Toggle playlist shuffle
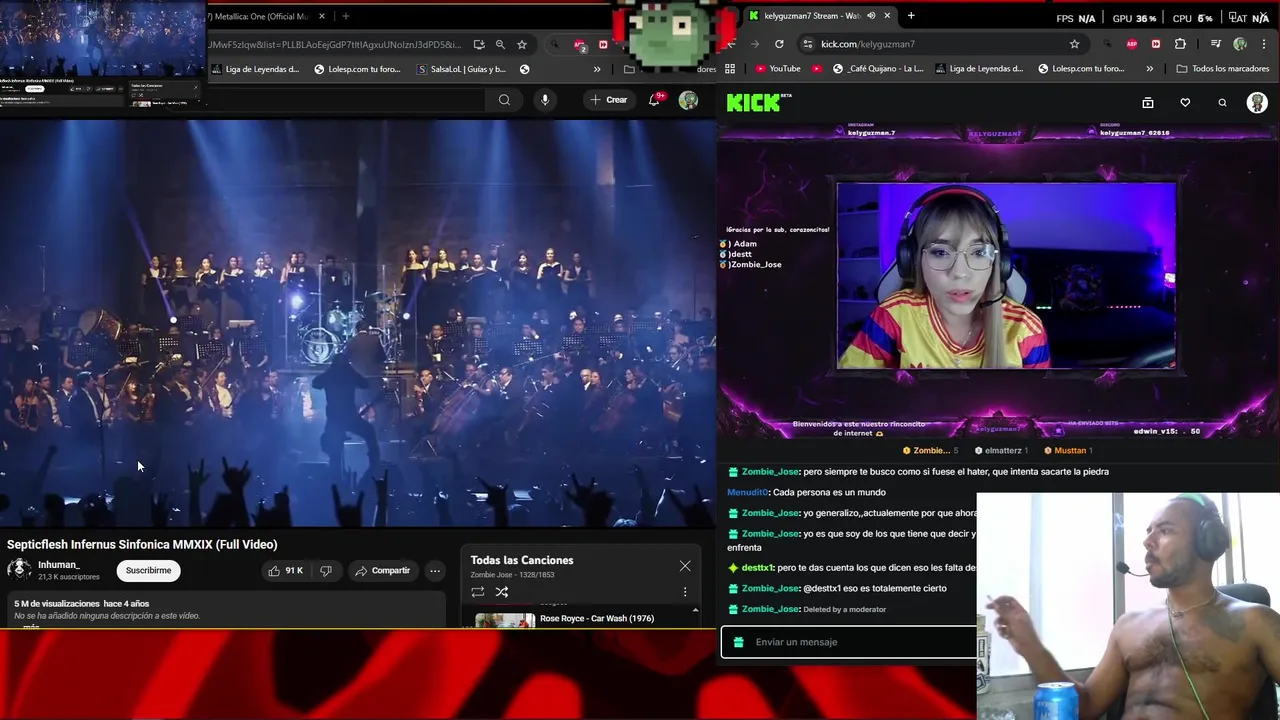This screenshot has height=720, width=1280. coord(502,591)
